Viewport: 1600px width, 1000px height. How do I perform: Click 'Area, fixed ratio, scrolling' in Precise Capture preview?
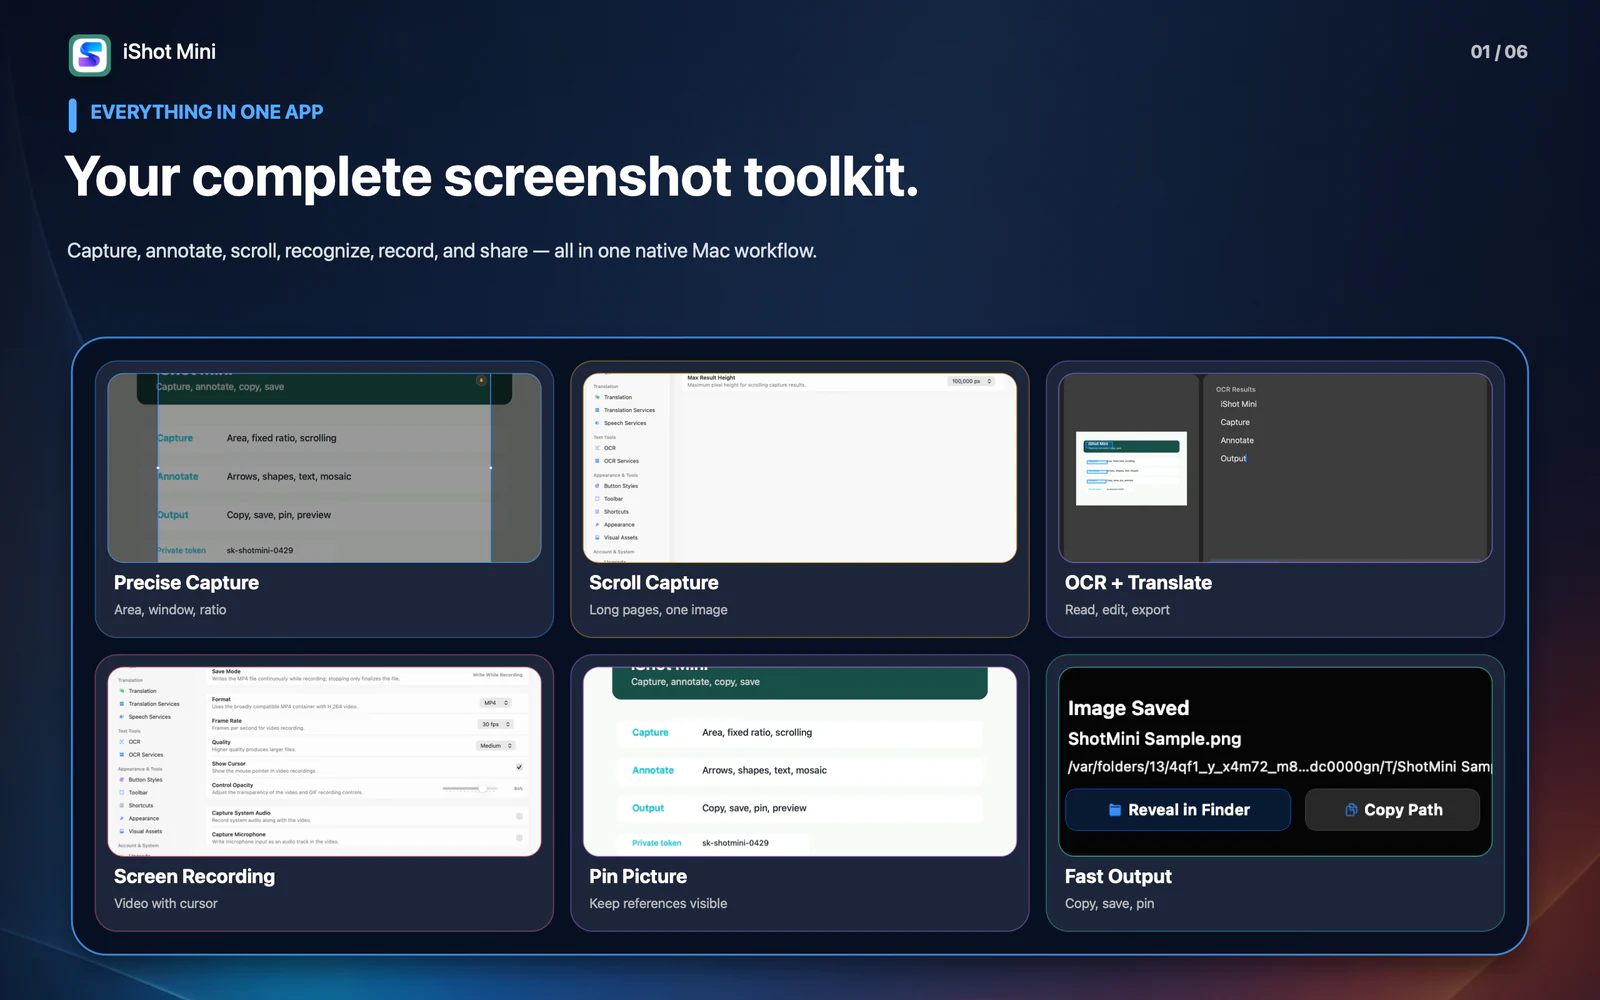click(x=281, y=438)
